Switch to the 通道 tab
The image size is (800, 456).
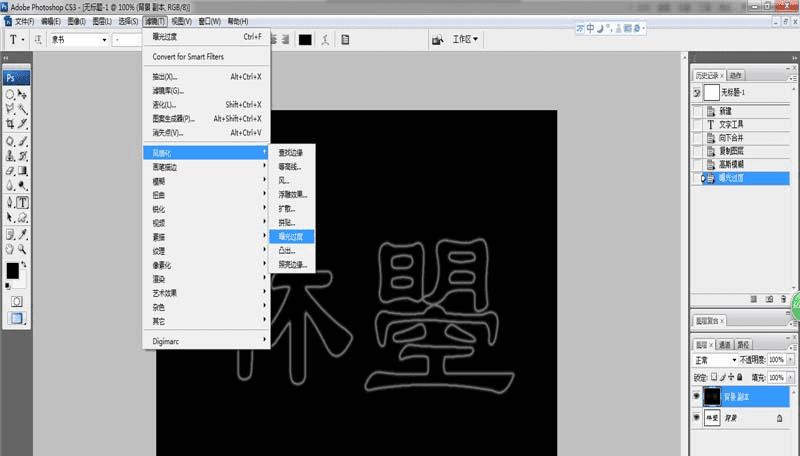tap(724, 345)
